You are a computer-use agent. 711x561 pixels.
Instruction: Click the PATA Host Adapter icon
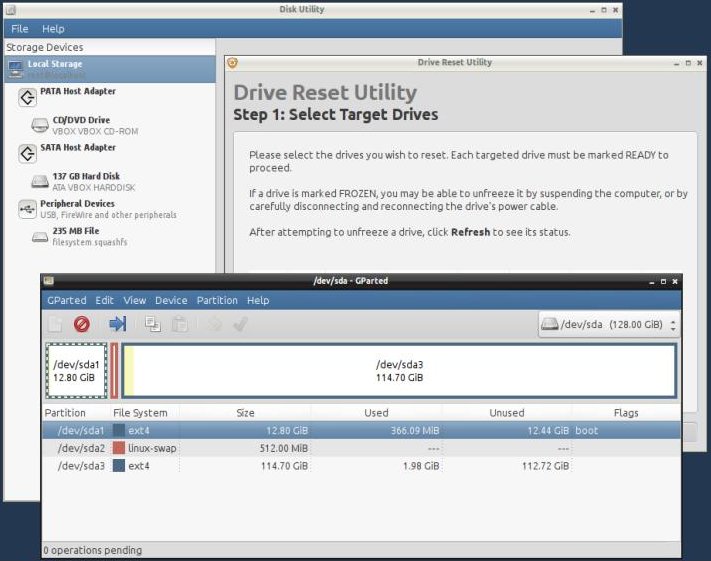[x=27, y=97]
